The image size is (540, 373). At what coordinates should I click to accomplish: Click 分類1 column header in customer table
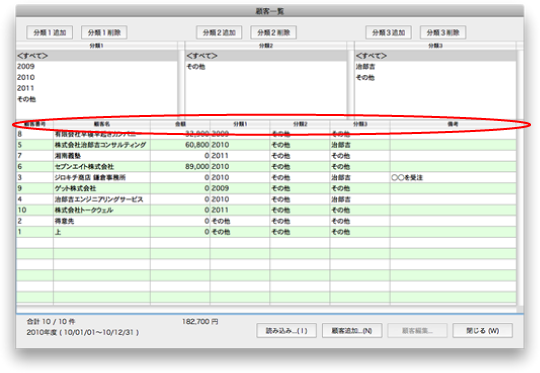[240, 124]
